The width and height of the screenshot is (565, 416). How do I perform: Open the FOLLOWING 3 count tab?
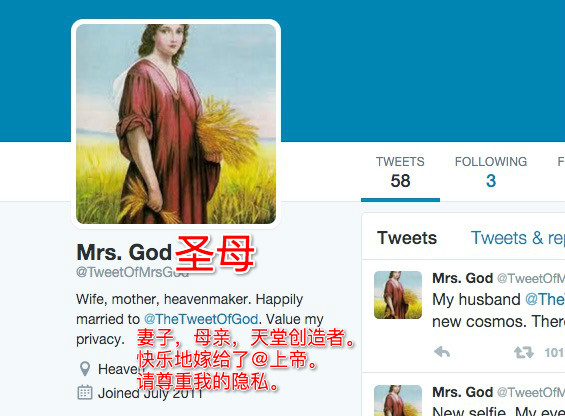coord(491,172)
